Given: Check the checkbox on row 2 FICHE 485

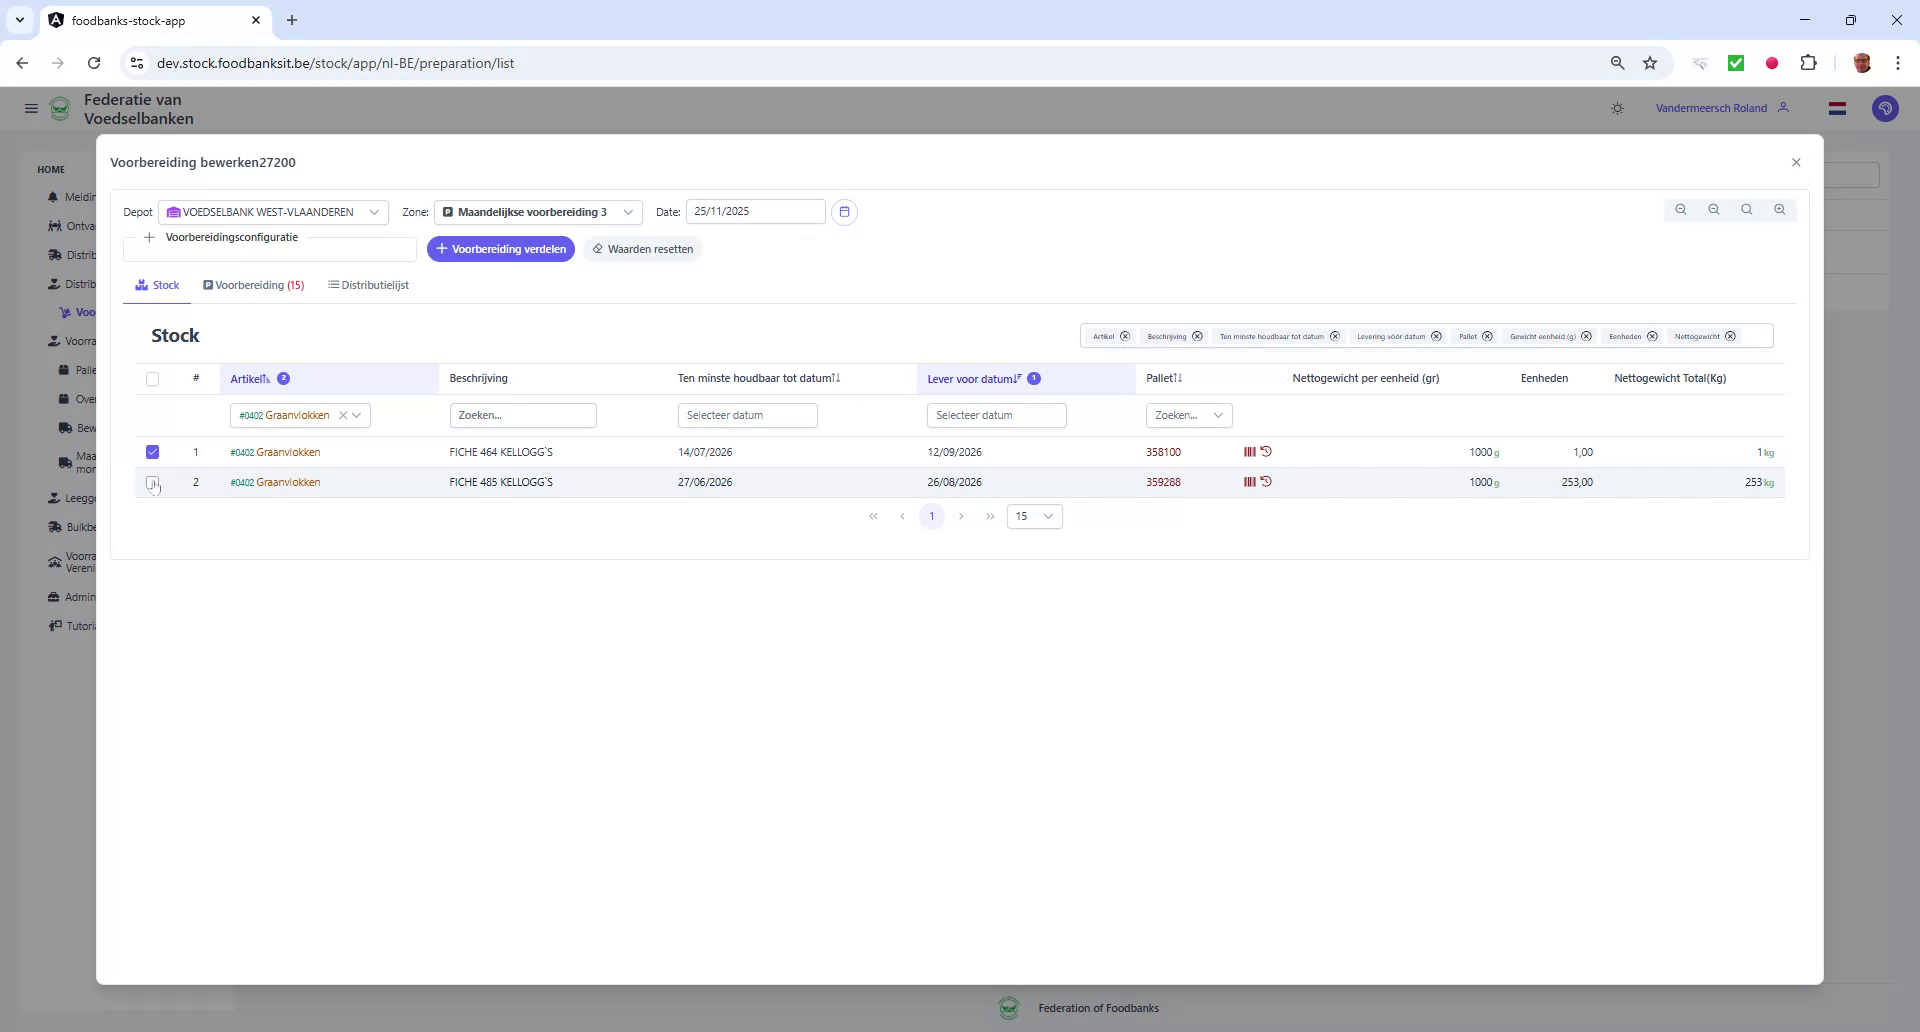Looking at the screenshot, I should [152, 483].
